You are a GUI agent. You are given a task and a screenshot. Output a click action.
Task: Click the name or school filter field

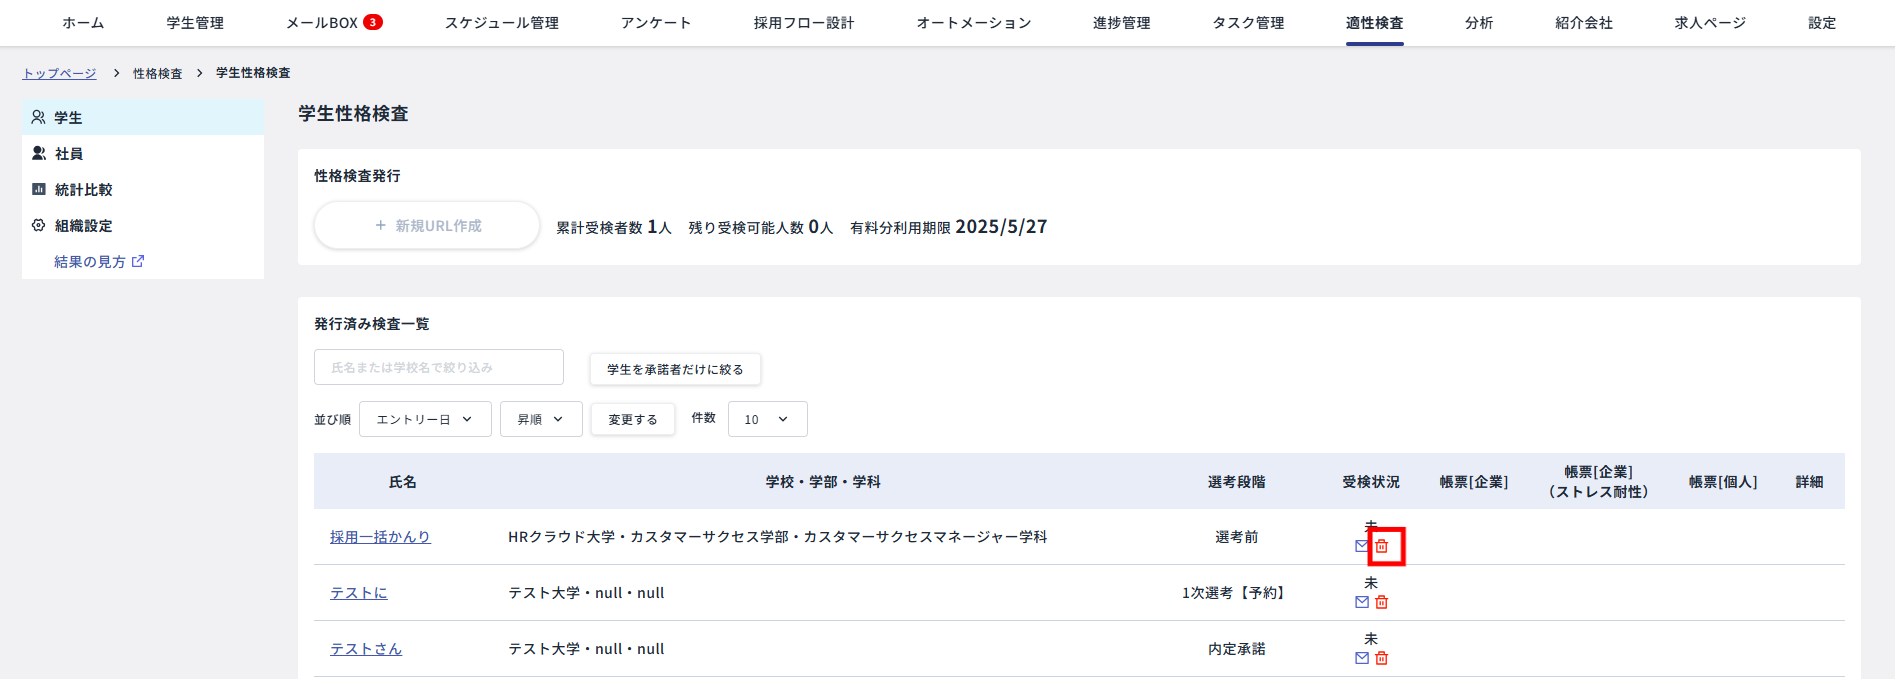438,367
